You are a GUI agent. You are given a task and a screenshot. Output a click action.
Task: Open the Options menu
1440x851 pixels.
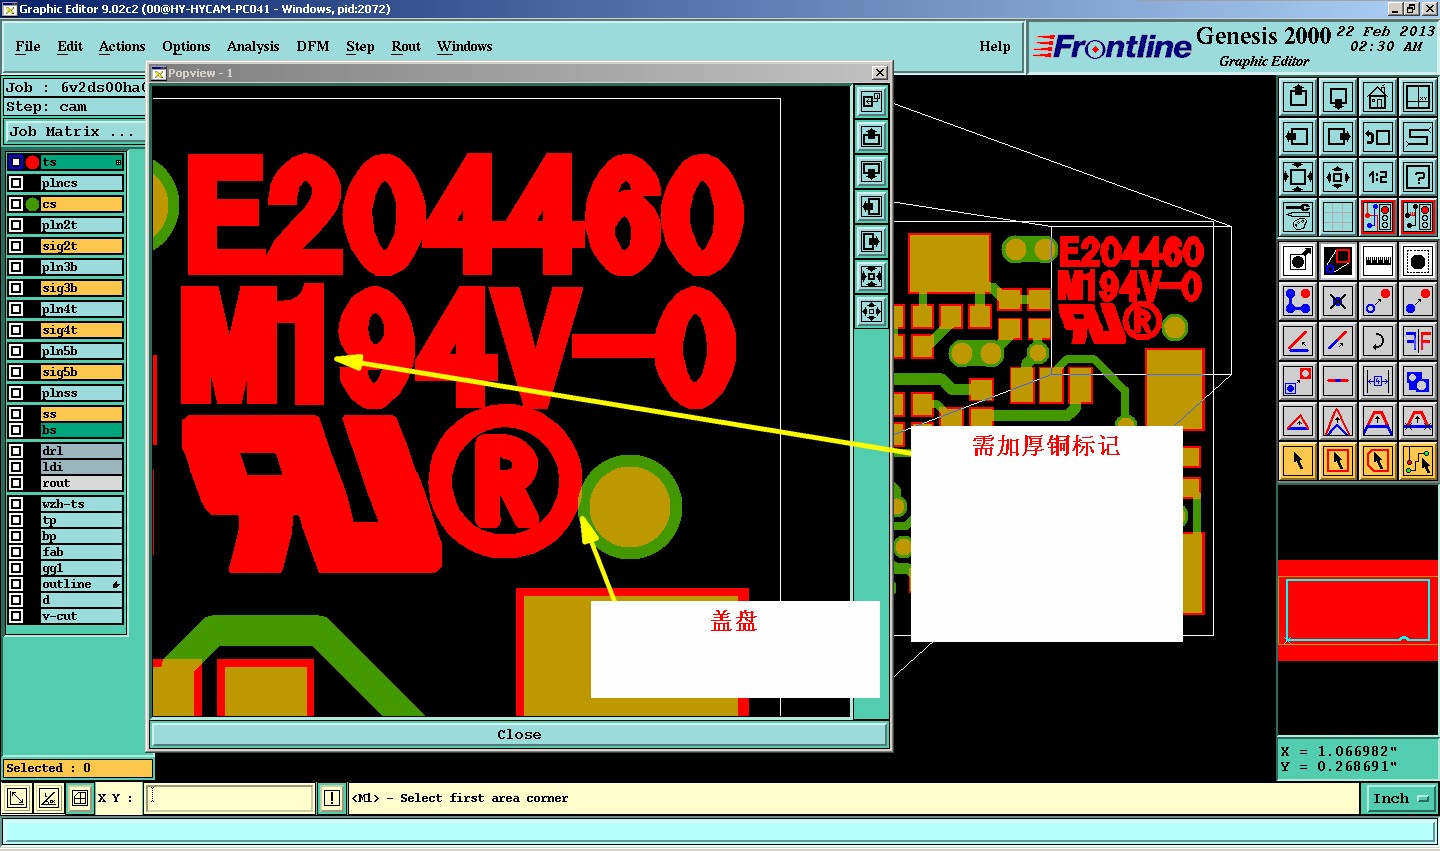186,46
